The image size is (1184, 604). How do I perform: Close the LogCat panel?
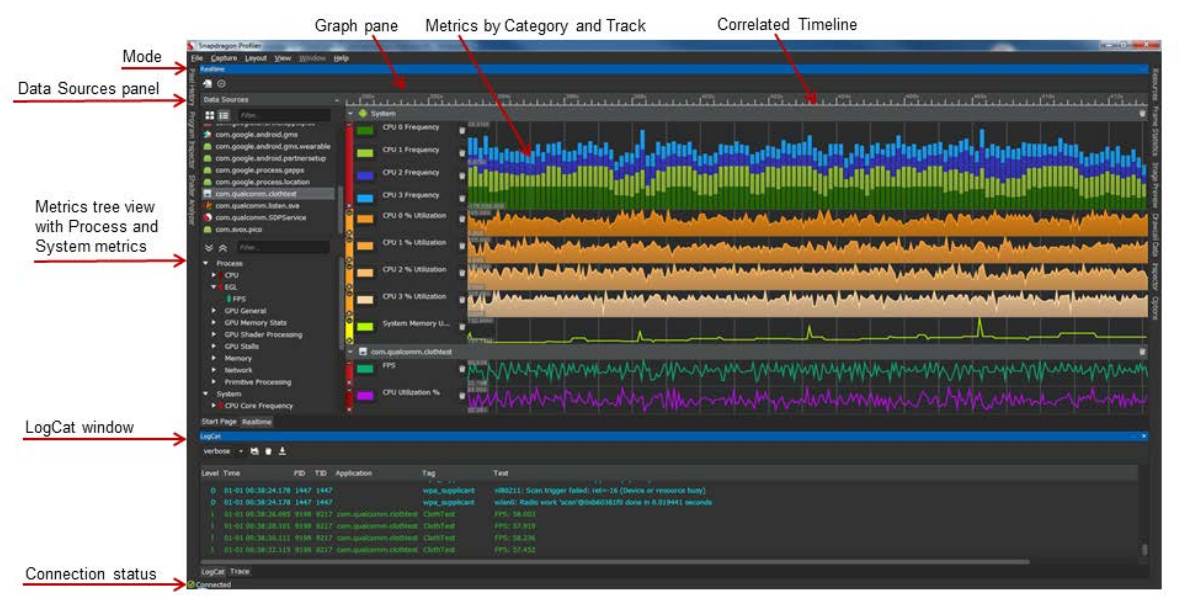(x=1143, y=436)
